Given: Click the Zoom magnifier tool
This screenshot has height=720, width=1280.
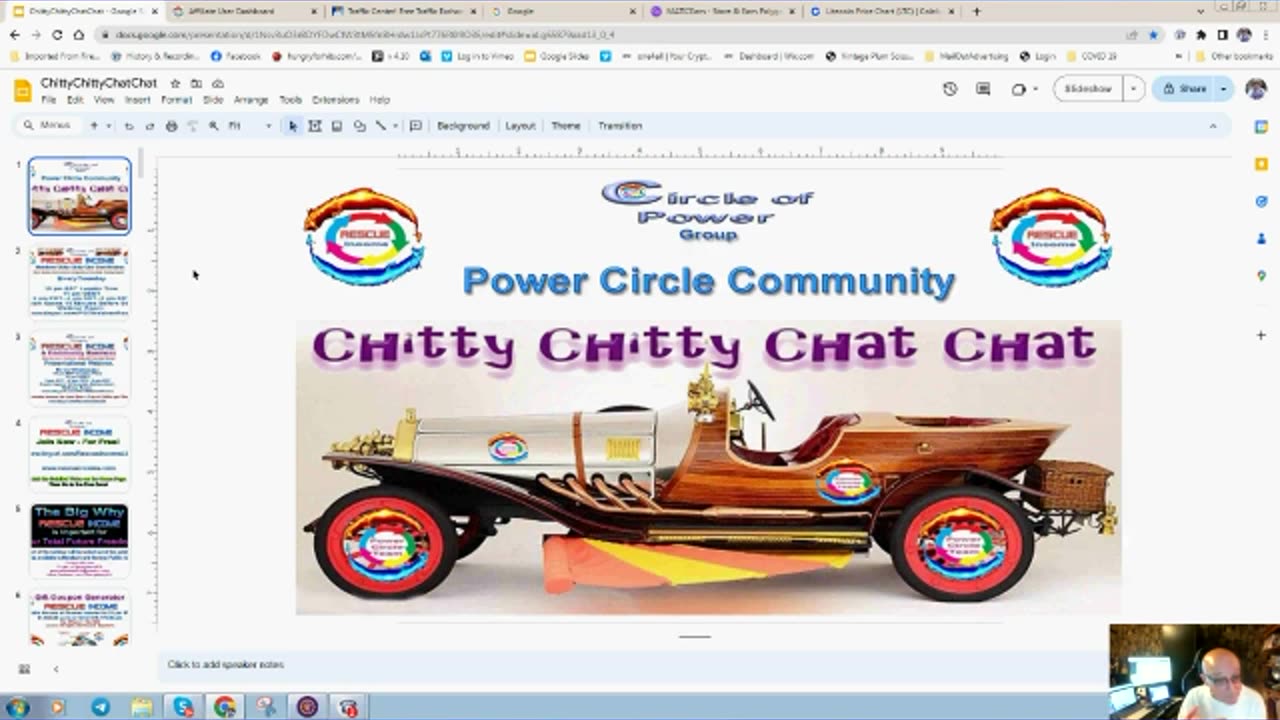Looking at the screenshot, I should (x=213, y=126).
